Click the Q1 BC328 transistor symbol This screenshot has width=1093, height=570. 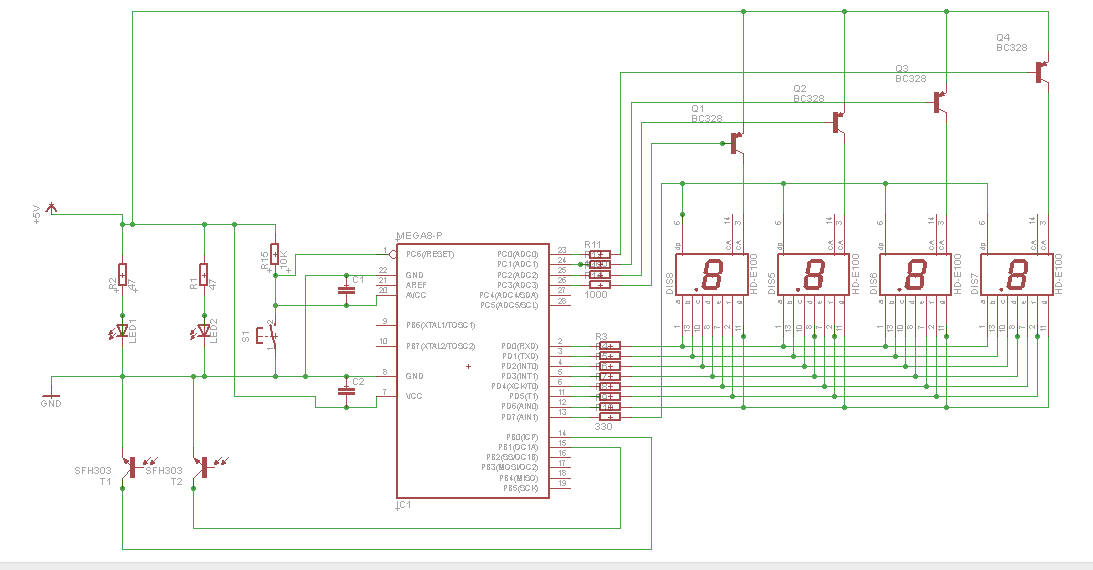pyautogui.click(x=736, y=144)
